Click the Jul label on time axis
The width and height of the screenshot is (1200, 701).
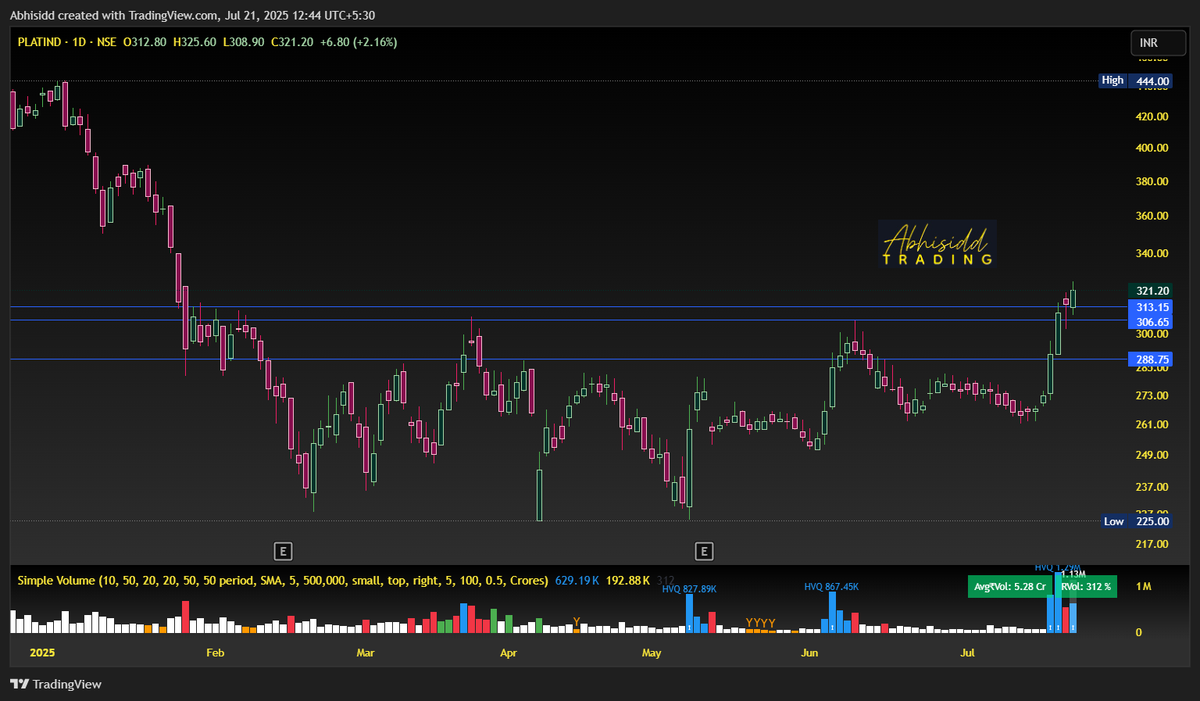967,653
